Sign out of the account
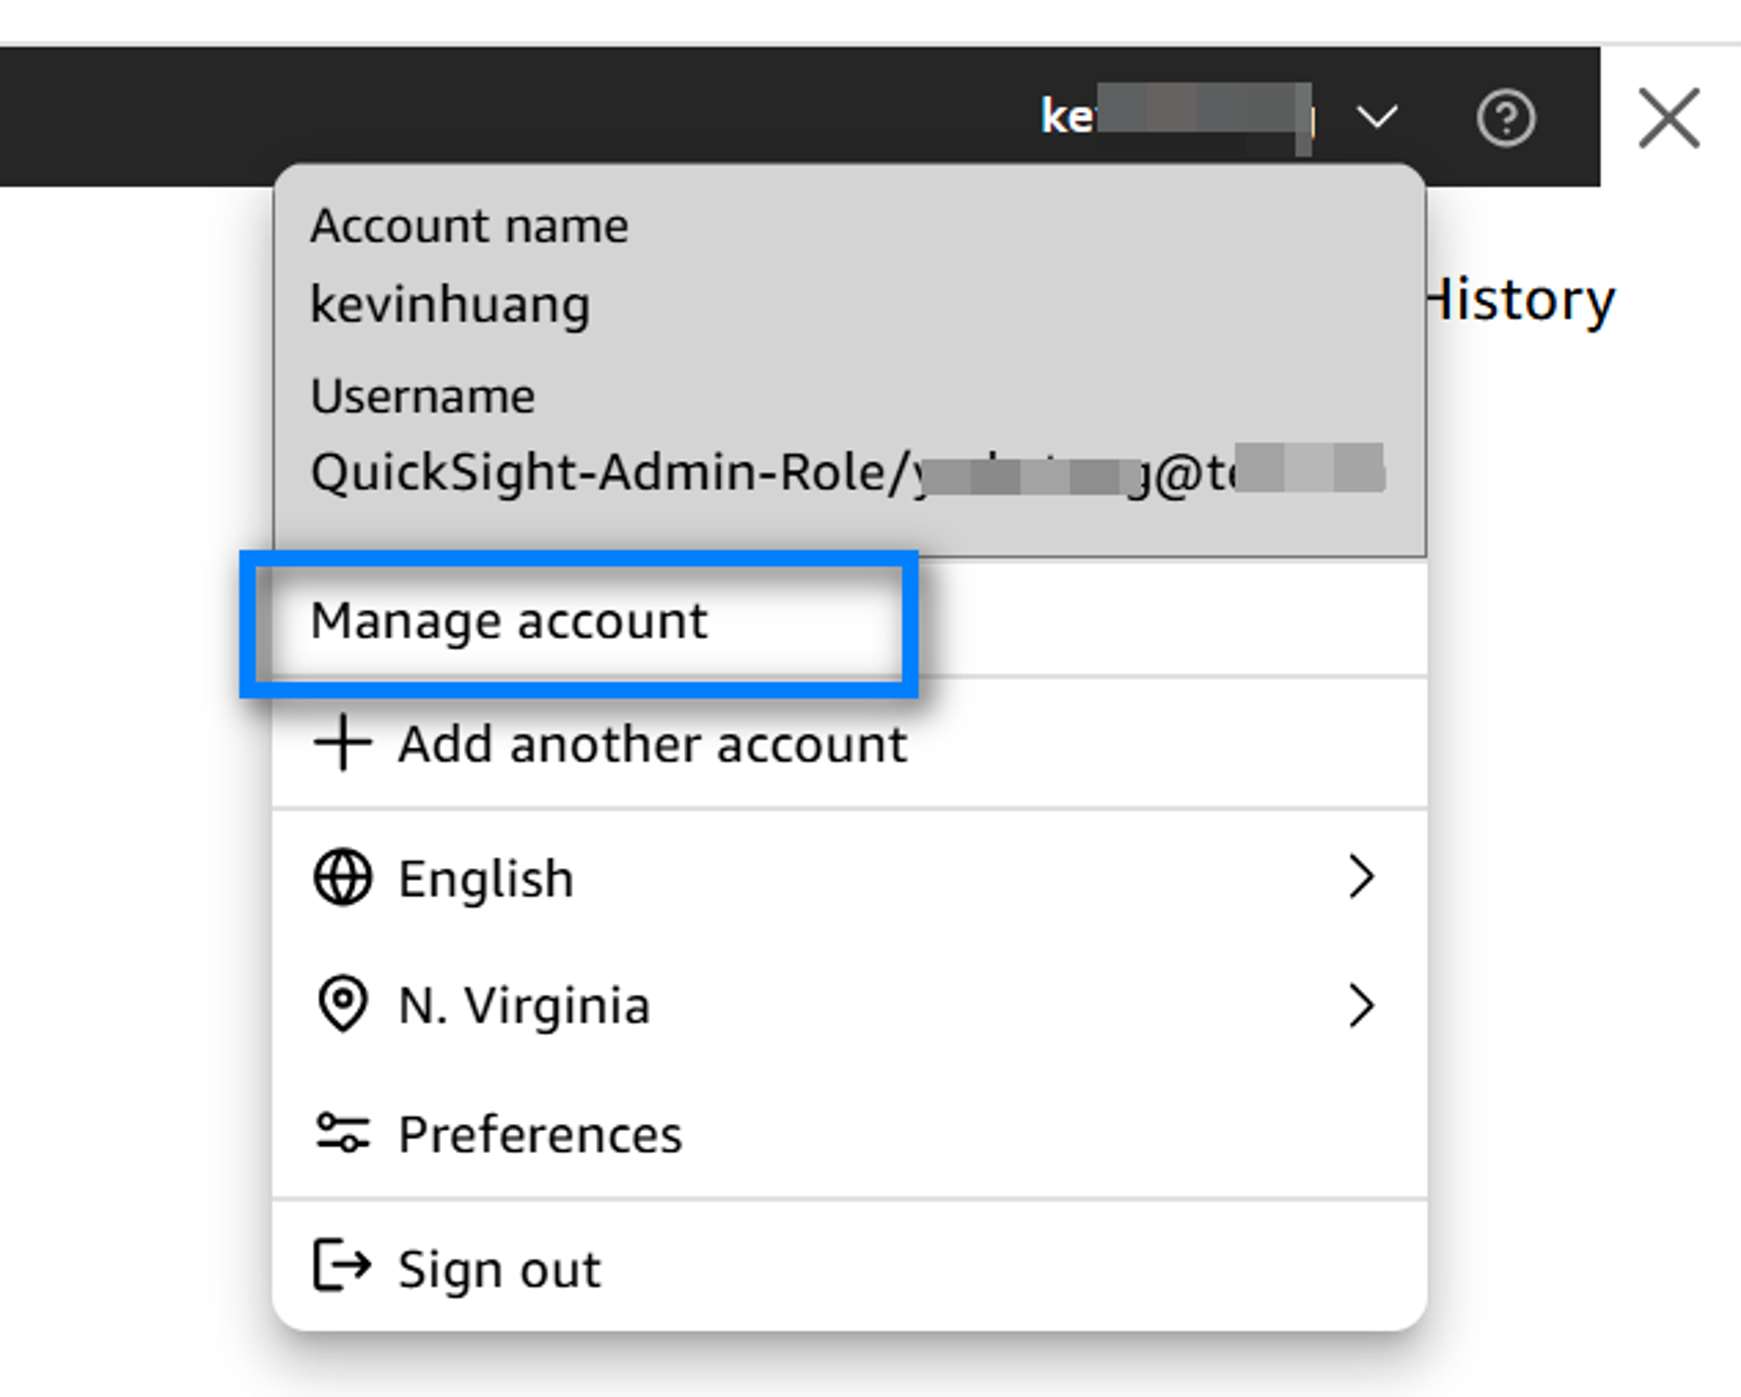 pos(849,1268)
